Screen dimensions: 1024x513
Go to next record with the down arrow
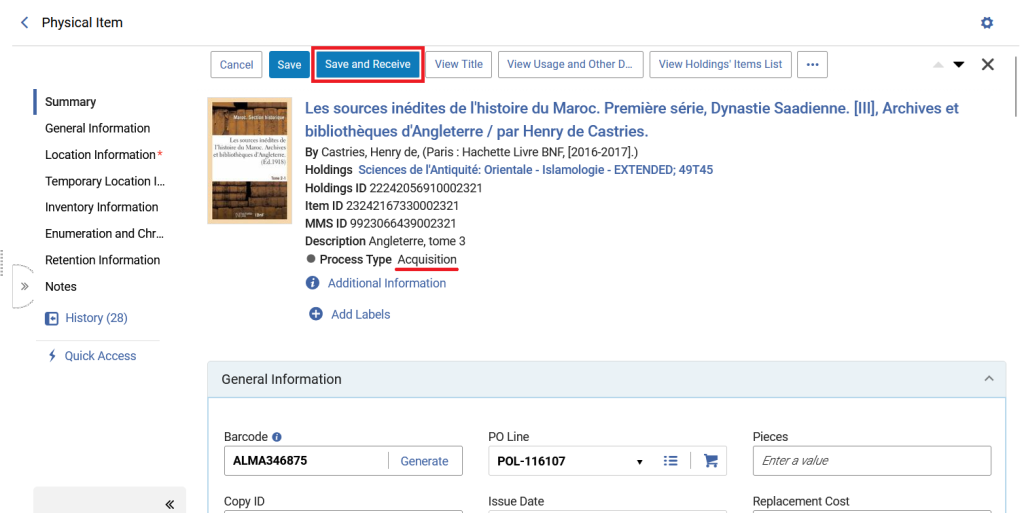[959, 65]
